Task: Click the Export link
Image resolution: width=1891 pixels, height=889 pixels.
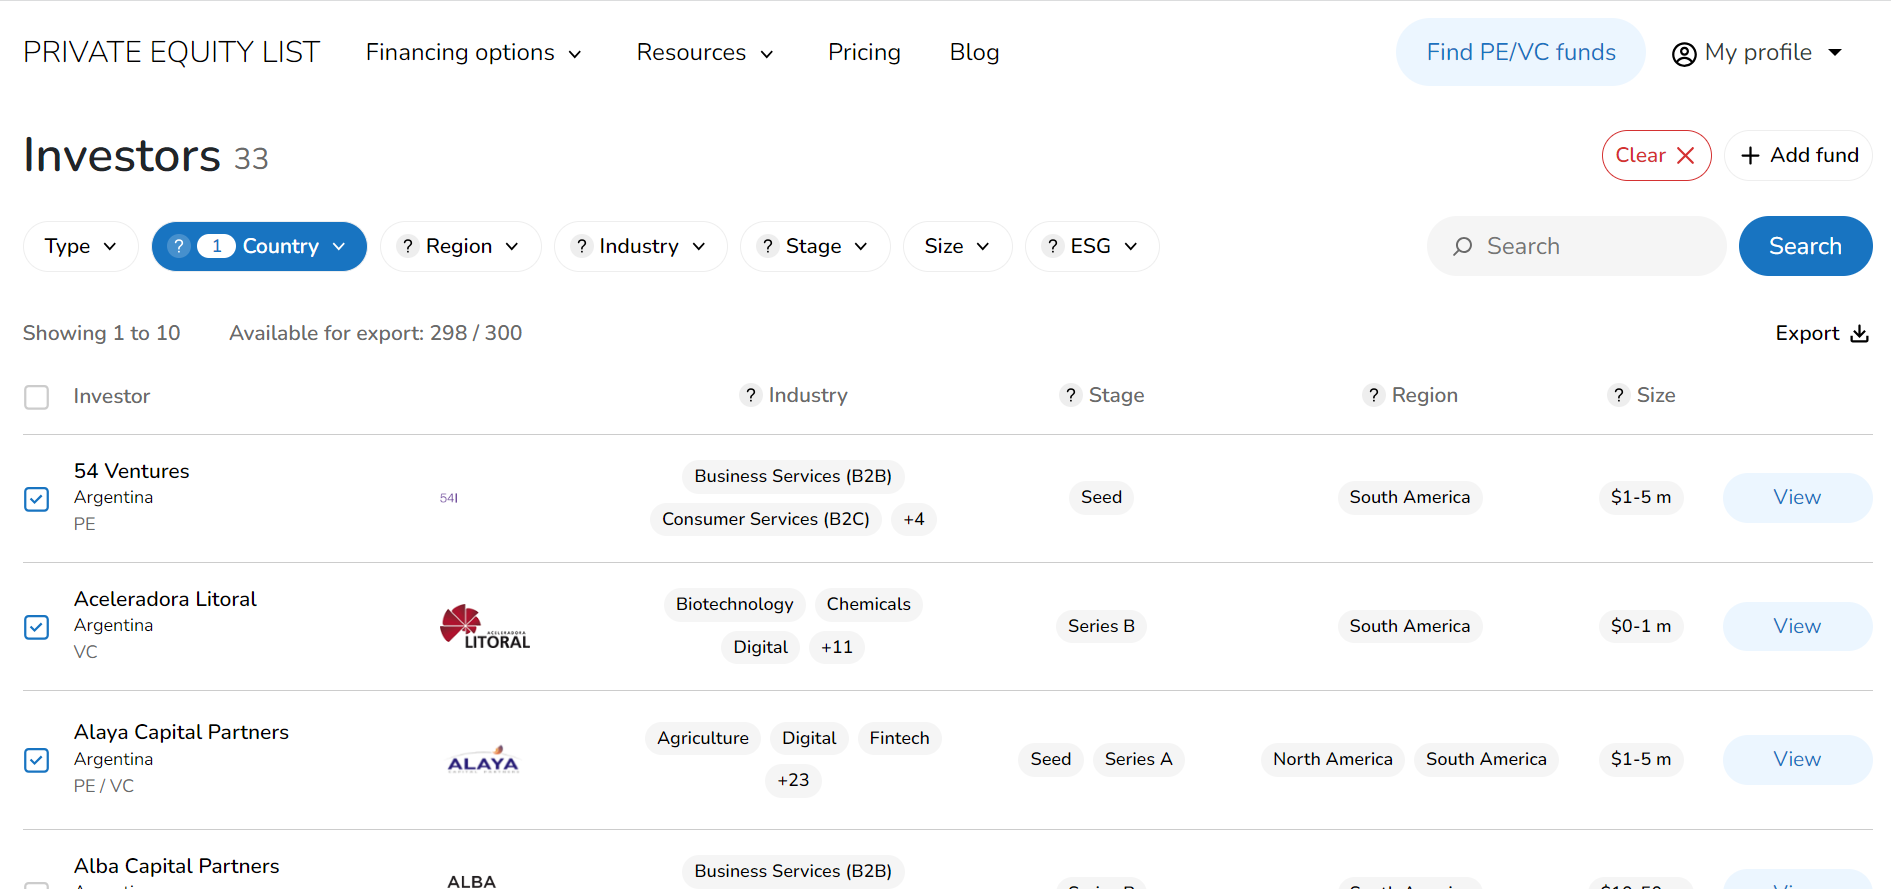Action: click(x=1821, y=333)
